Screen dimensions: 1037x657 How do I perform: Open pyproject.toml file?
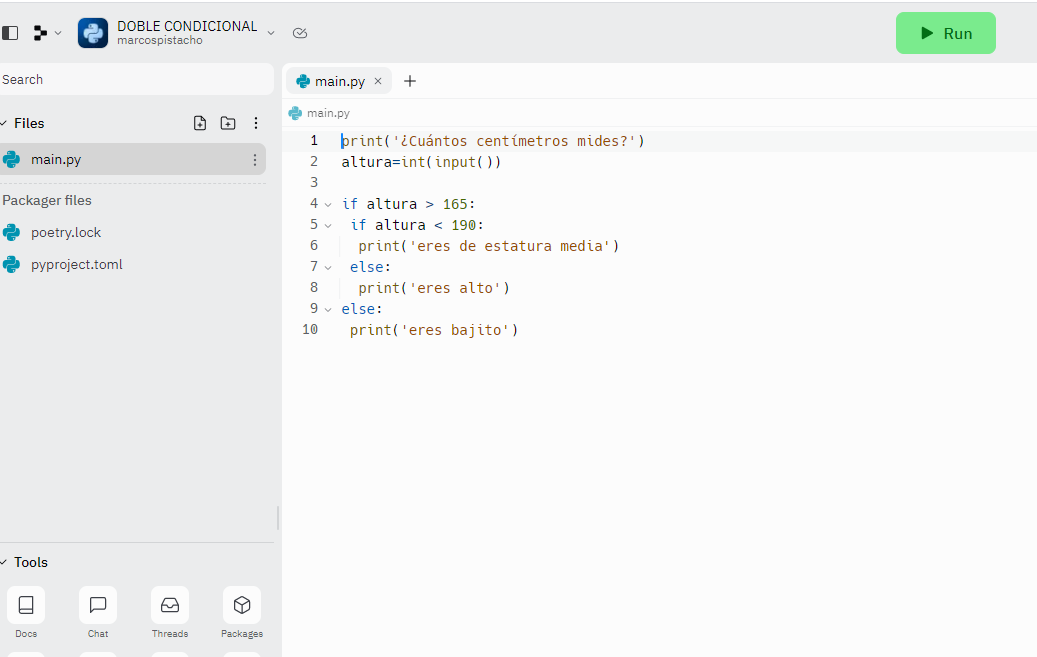click(76, 264)
